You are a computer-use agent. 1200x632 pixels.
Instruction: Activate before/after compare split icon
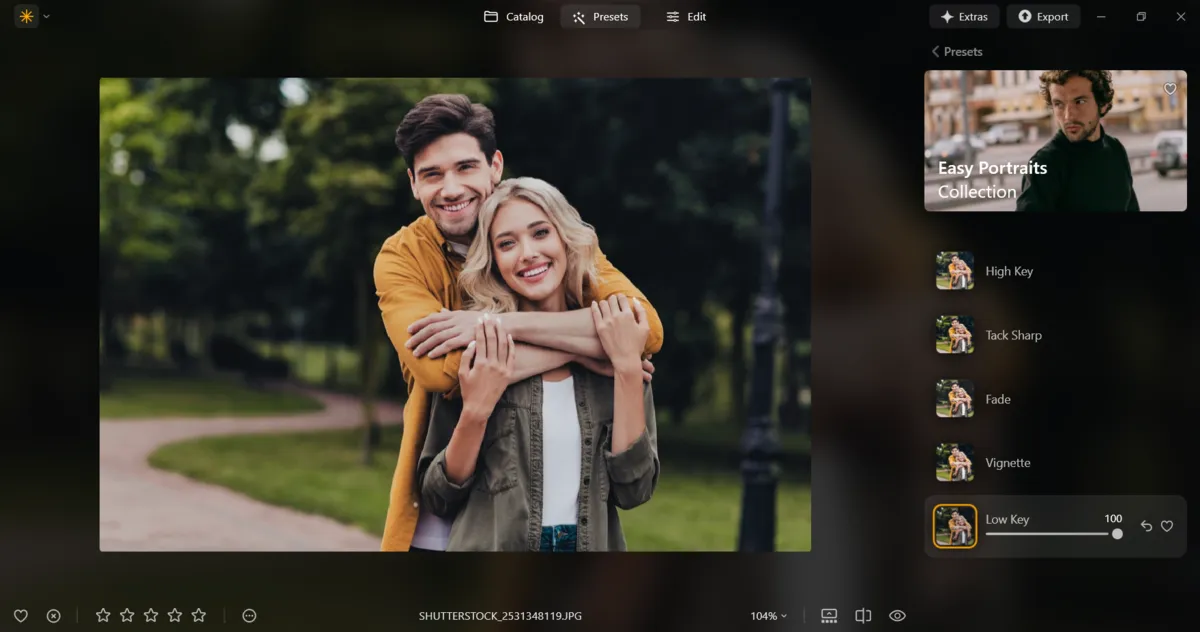863,616
